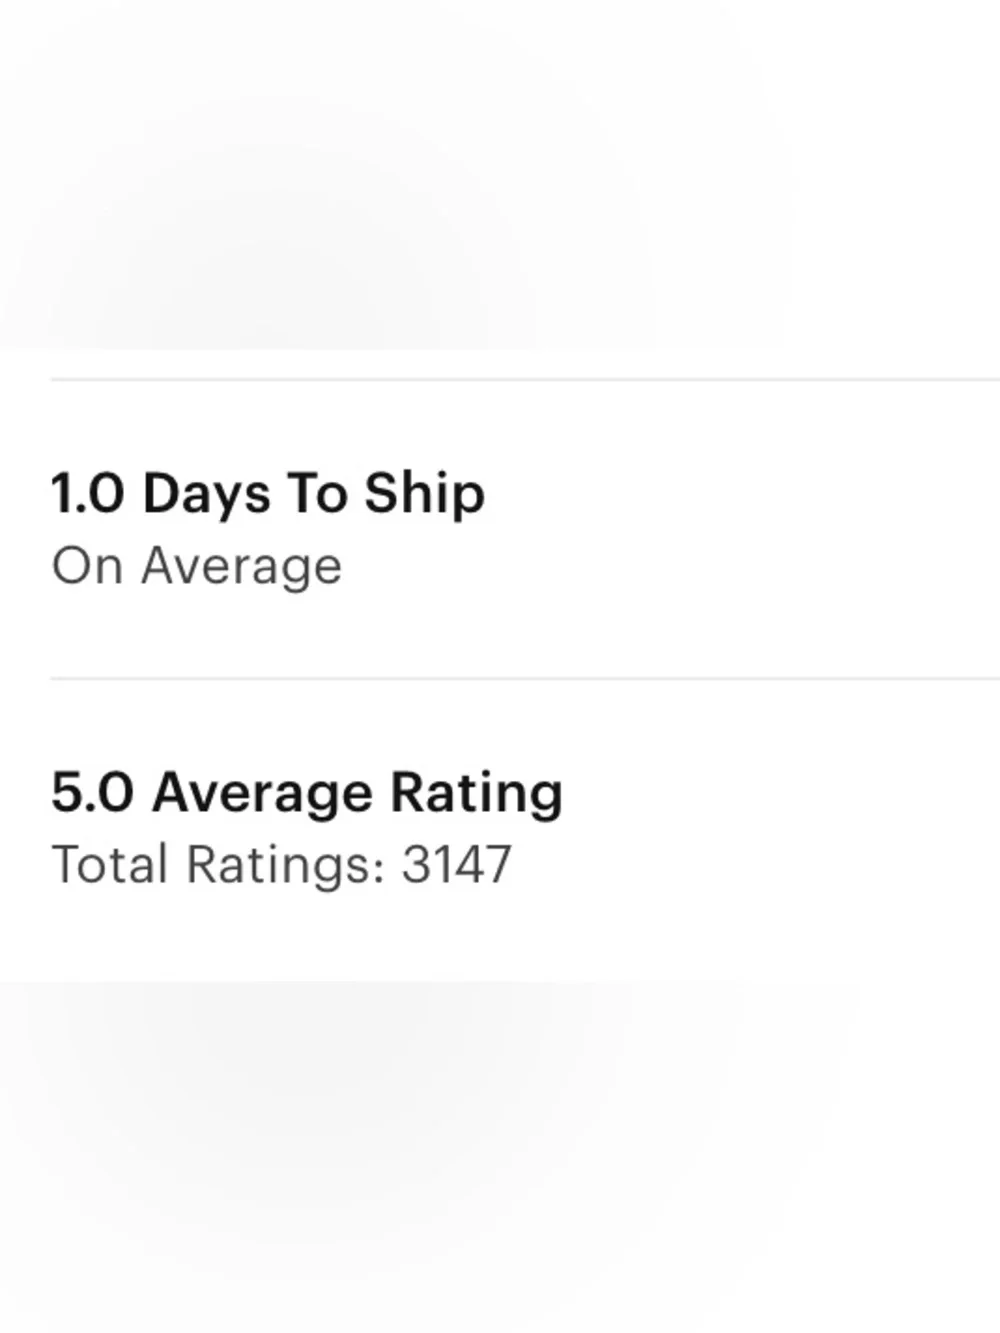Click the 3147 ratings count number
The height and width of the screenshot is (1333, 1000).
(457, 865)
